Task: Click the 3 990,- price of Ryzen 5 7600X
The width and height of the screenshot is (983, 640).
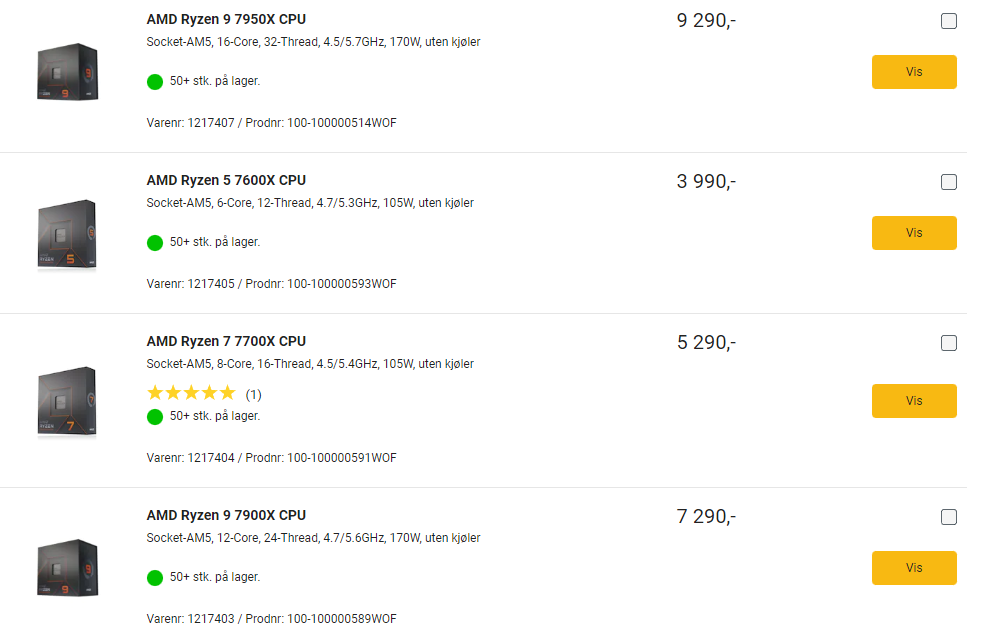Action: coord(706,181)
